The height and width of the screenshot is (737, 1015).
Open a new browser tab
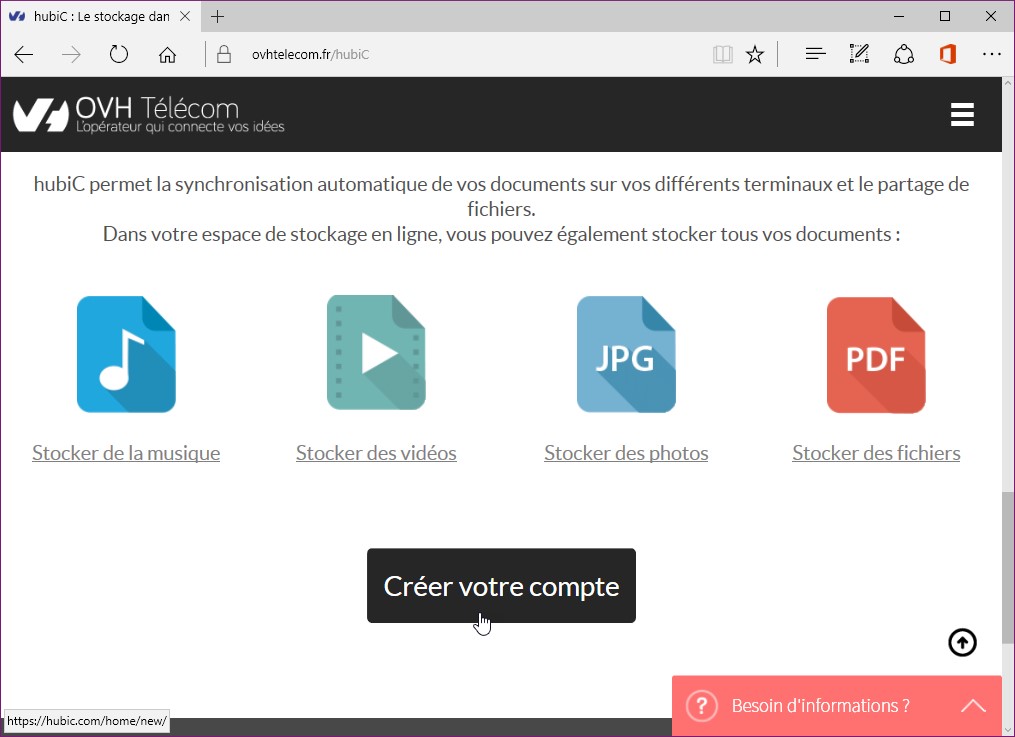click(x=218, y=17)
